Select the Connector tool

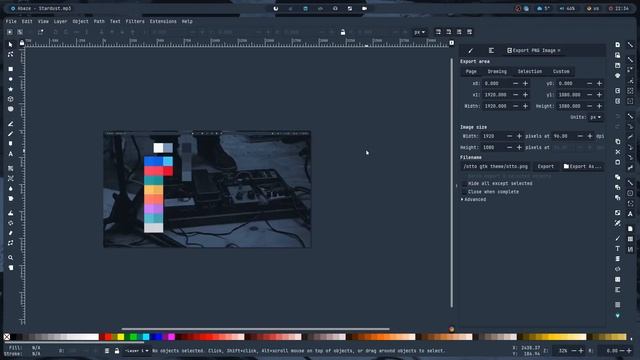(11, 243)
